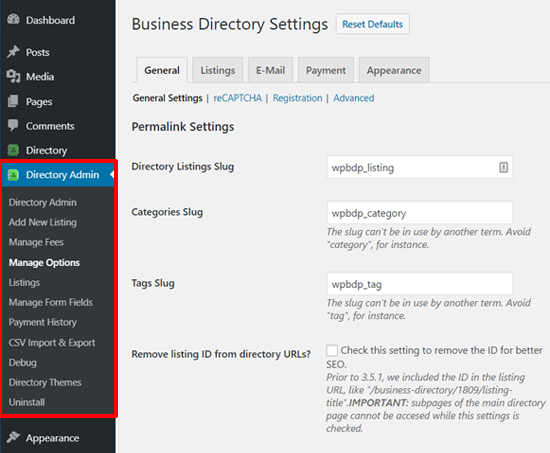Open Manage Fees submenu link

36,242
